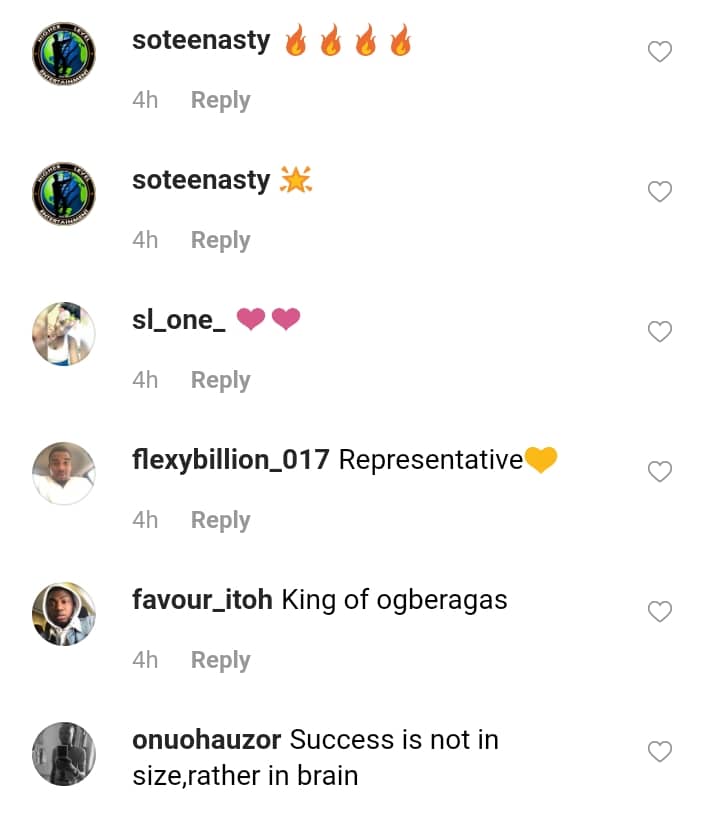The width and height of the screenshot is (720, 821).
Task: Reply to flexybillion_017's comment
Action: point(220,520)
